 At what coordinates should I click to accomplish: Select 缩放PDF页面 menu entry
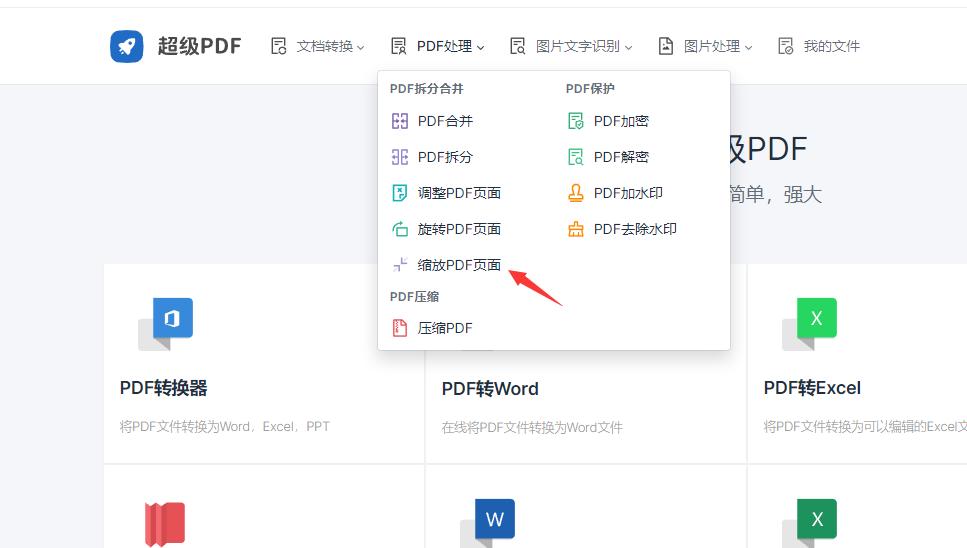click(459, 265)
